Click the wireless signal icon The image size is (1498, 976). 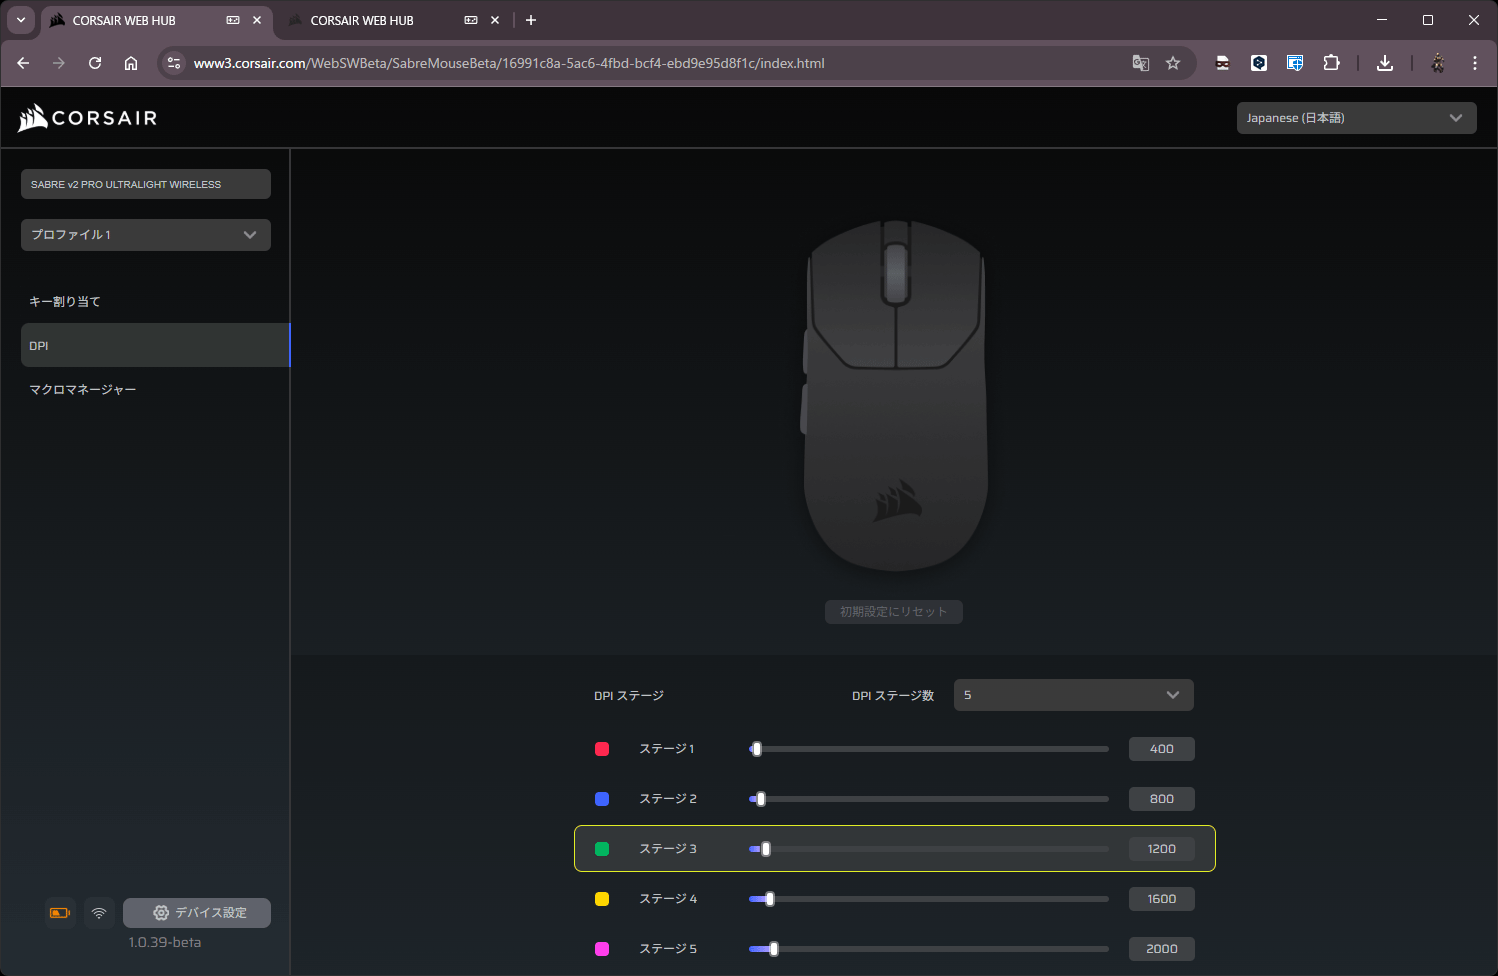point(99,913)
